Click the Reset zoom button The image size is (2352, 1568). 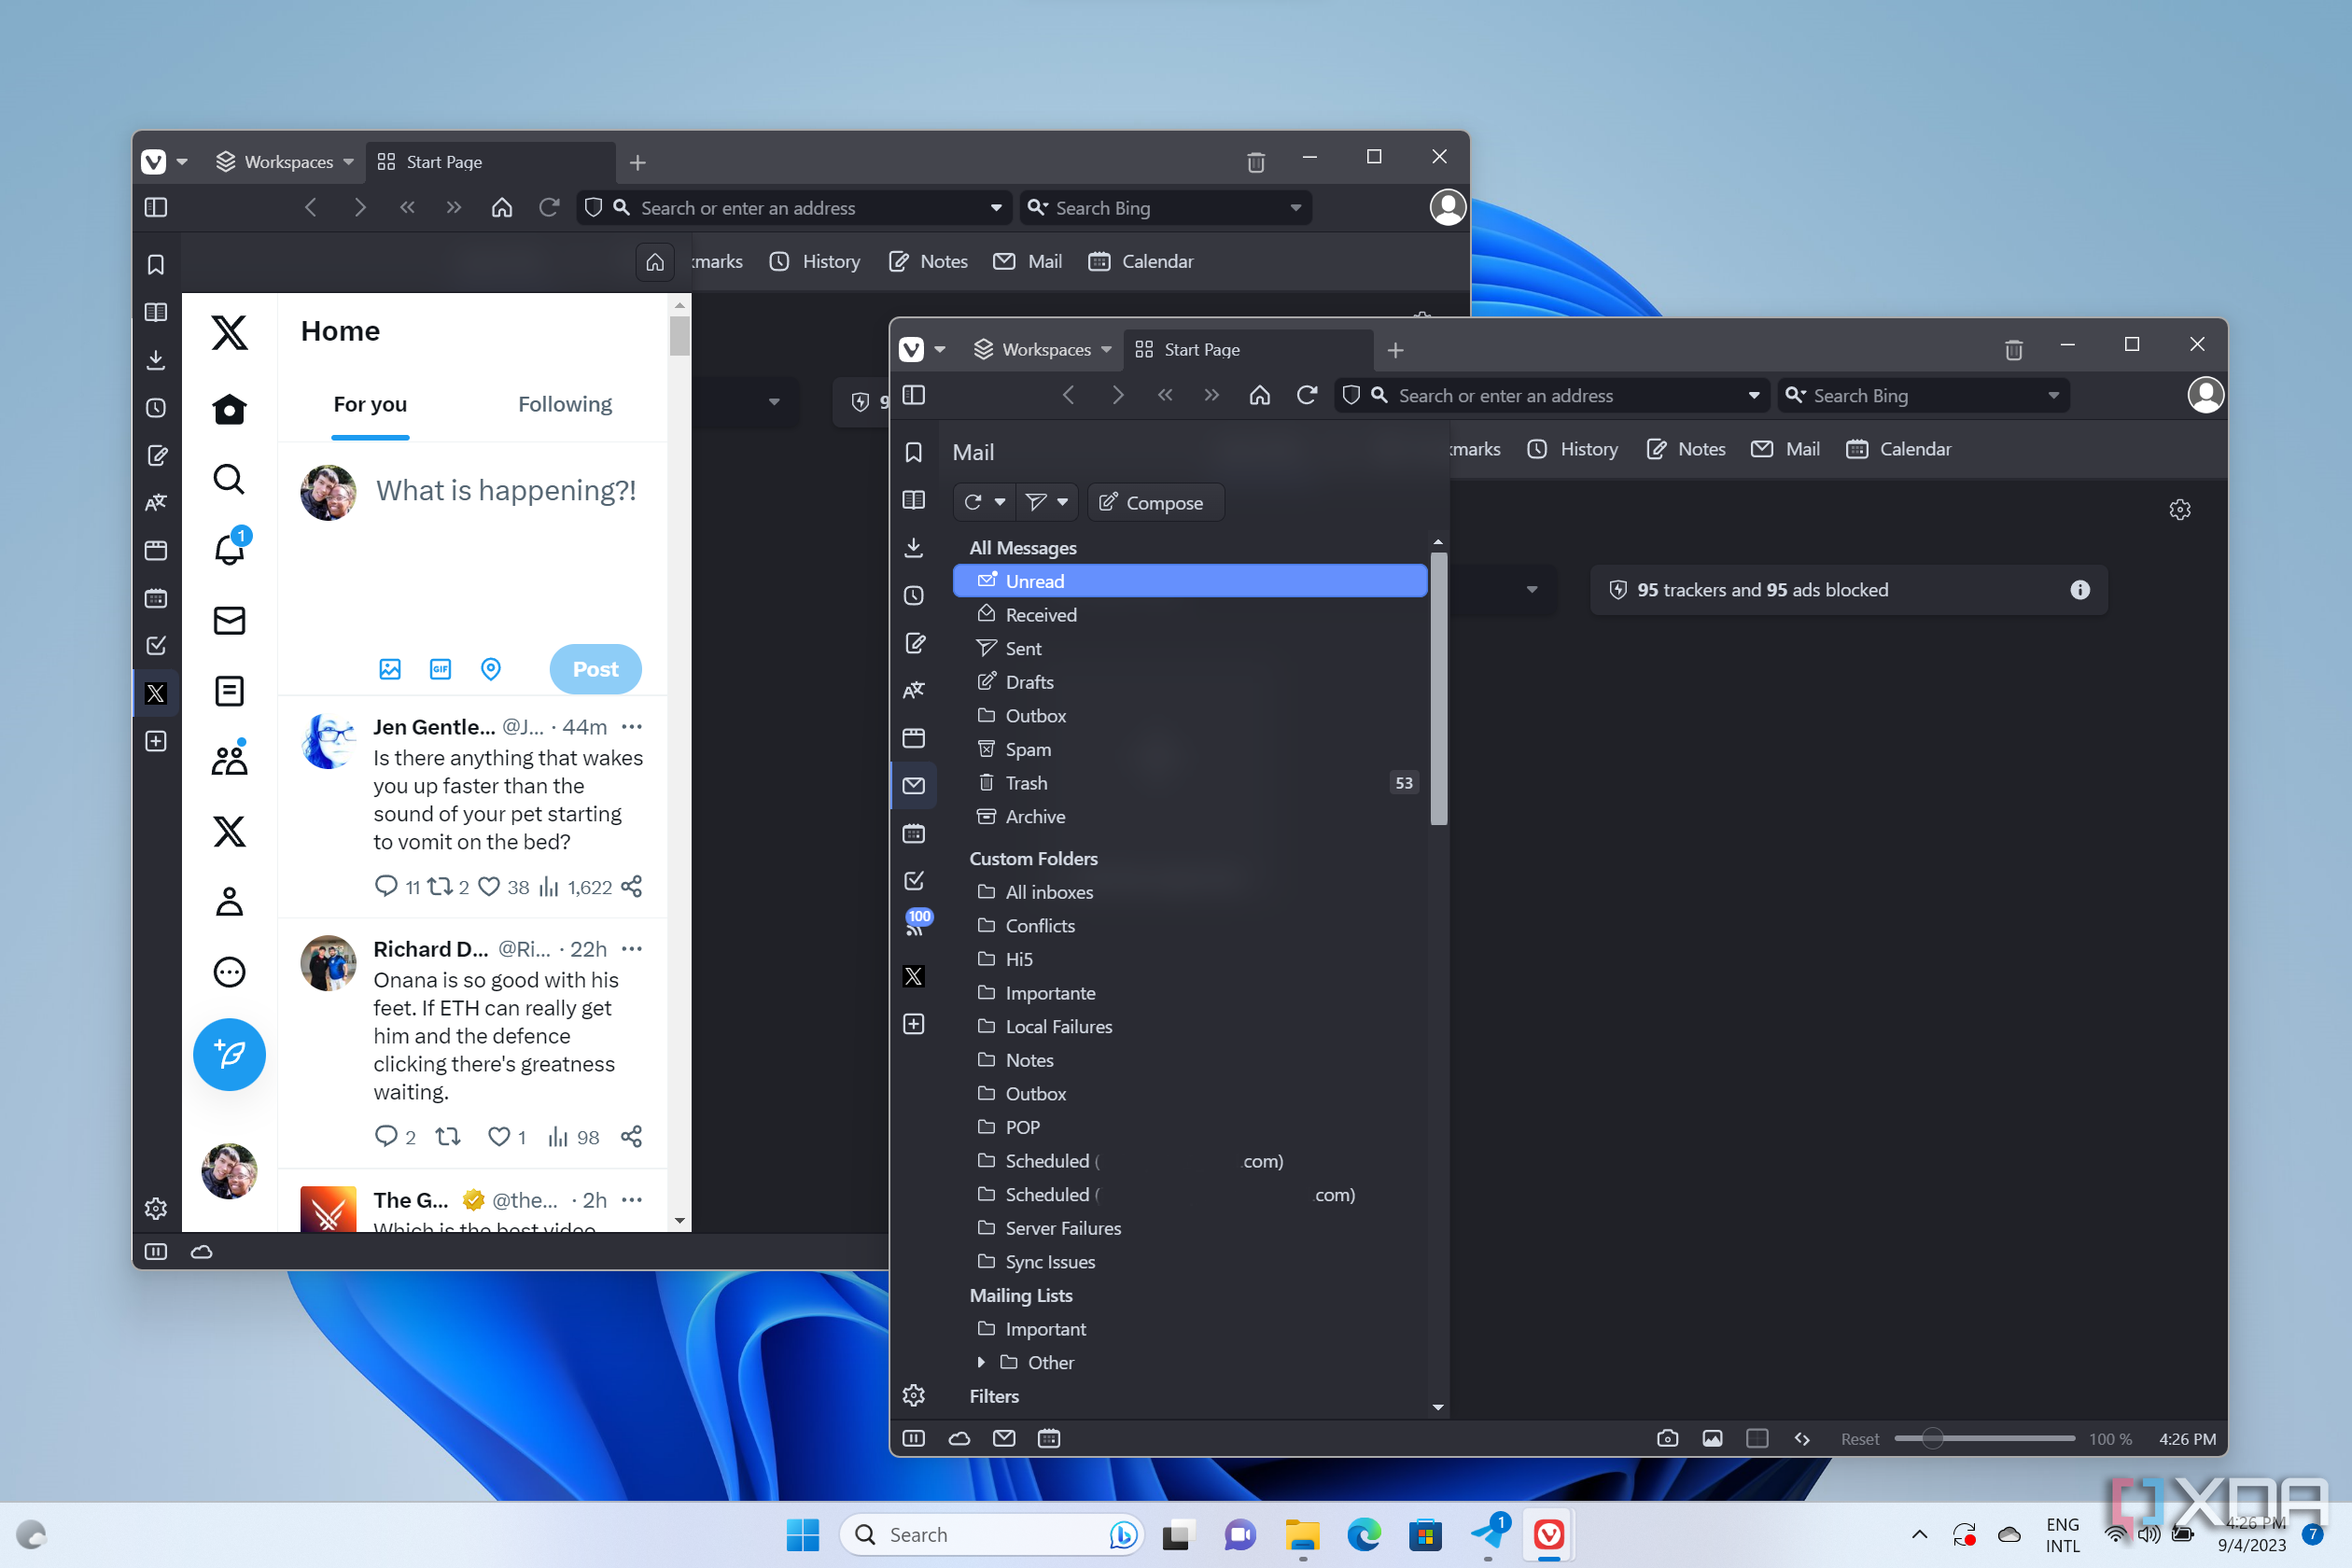pos(1859,1439)
